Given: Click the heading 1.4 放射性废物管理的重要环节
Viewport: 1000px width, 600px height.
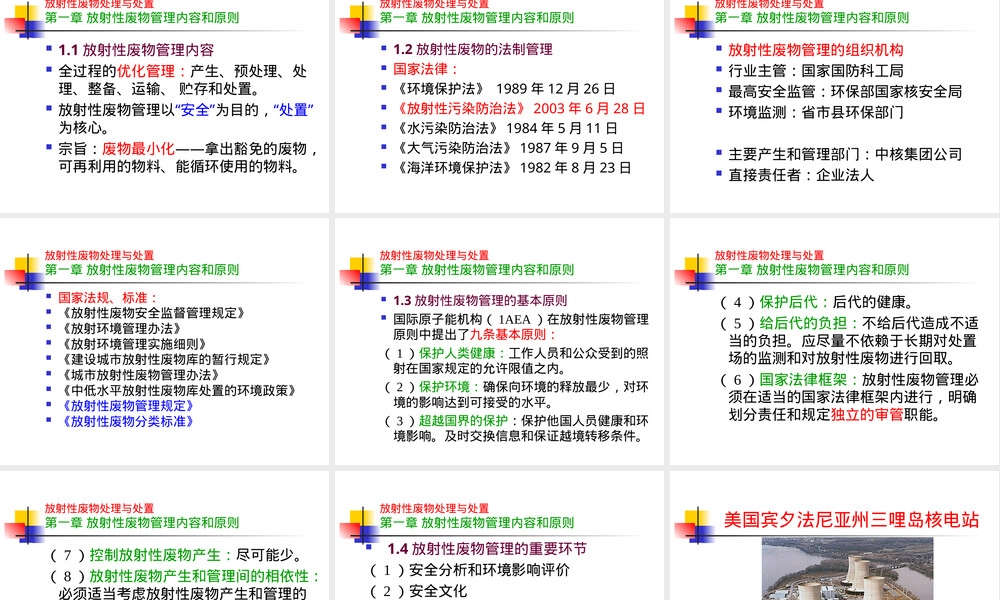Looking at the screenshot, I should click(x=487, y=548).
